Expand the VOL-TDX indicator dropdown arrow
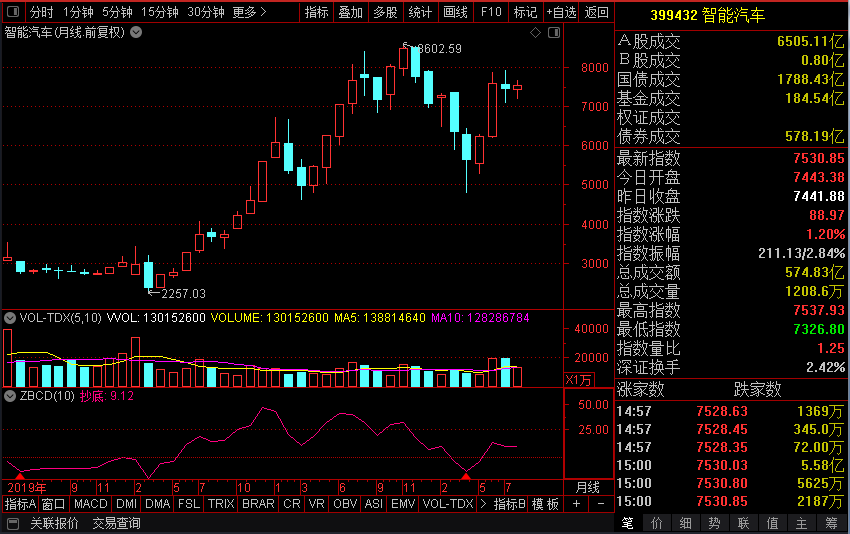Screen dimensions: 850x534 (x=9, y=318)
